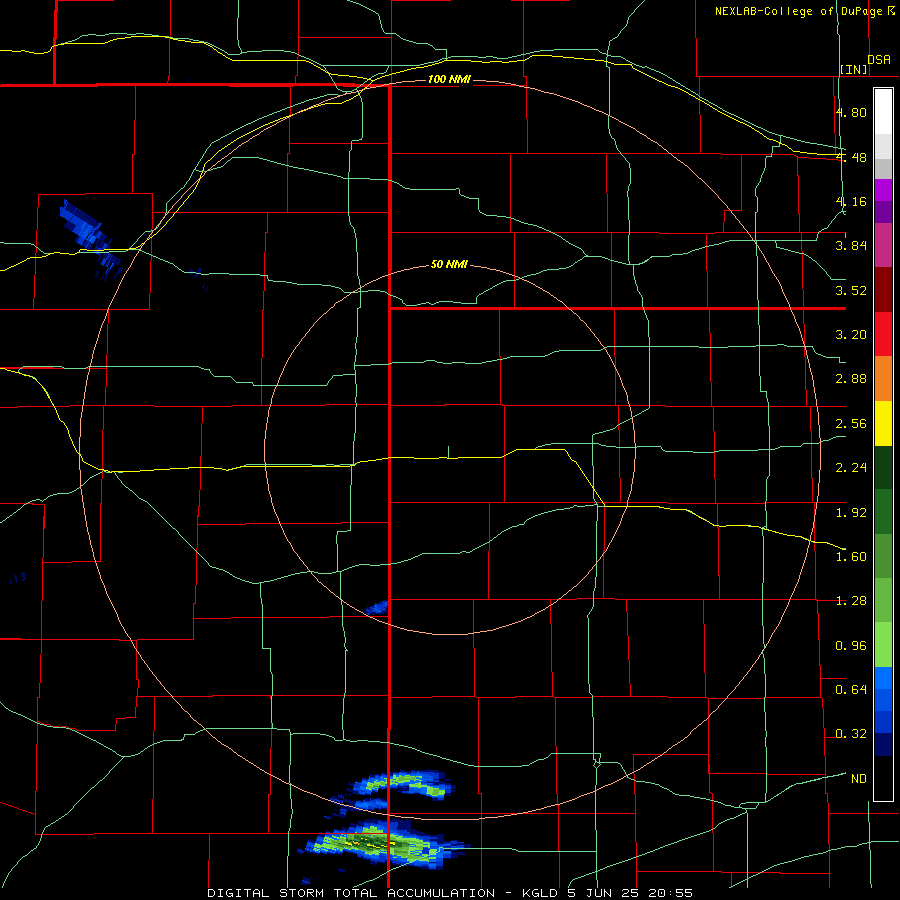Click the NEXLAB-College of DuPage label
Image resolution: width=900 pixels, height=900 pixels.
(x=798, y=11)
